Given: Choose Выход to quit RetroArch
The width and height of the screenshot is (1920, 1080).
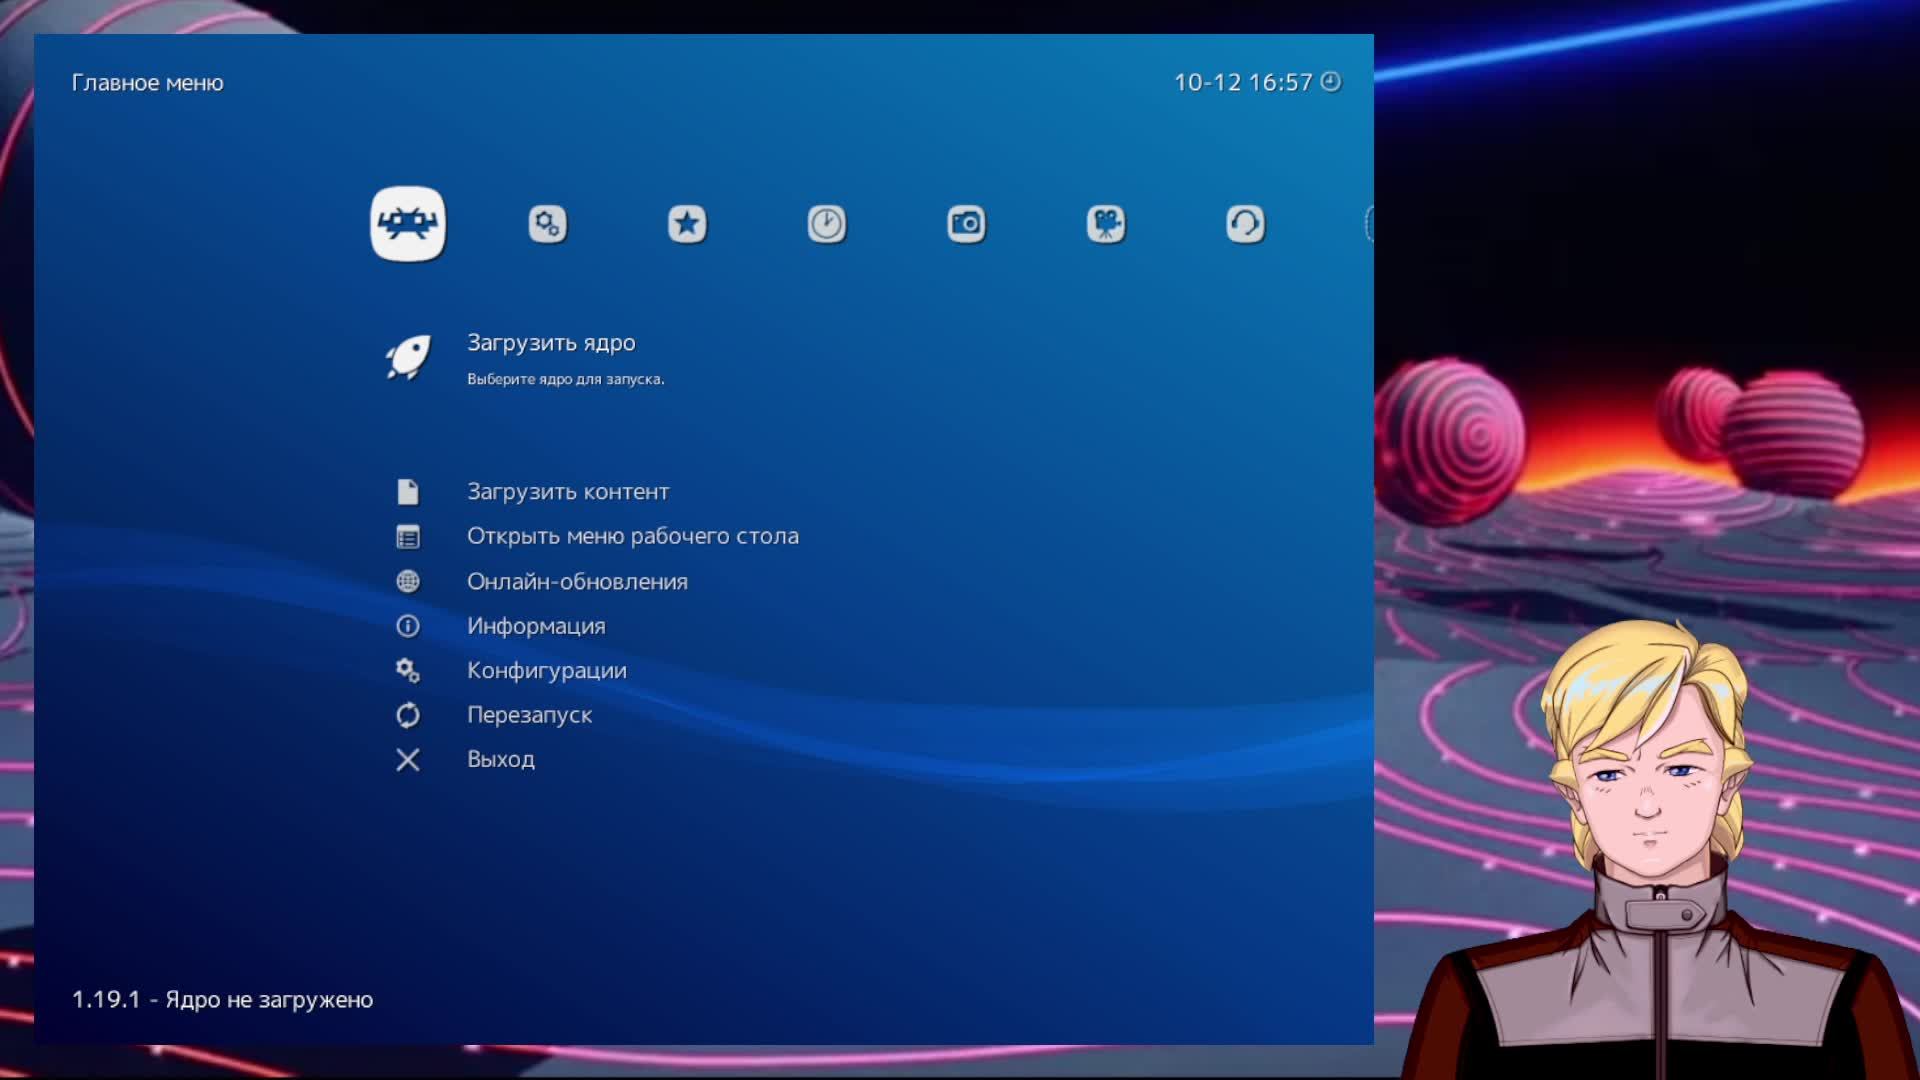Looking at the screenshot, I should pyautogui.click(x=500, y=759).
